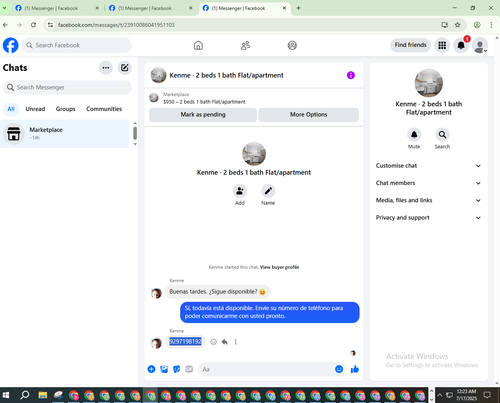Expand Media, files and links section

[x=428, y=200]
